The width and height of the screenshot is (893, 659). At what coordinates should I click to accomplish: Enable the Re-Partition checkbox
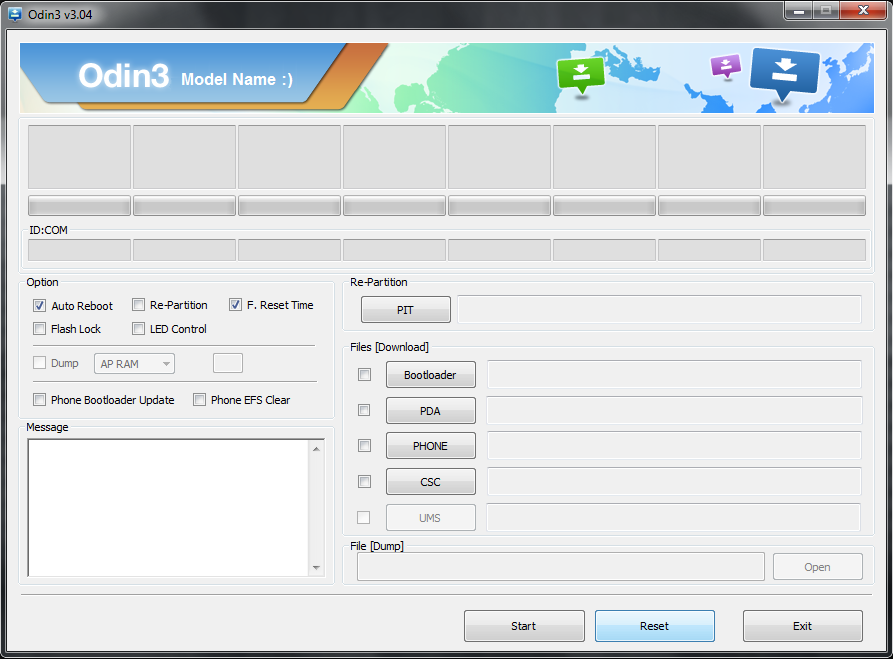tap(138, 305)
